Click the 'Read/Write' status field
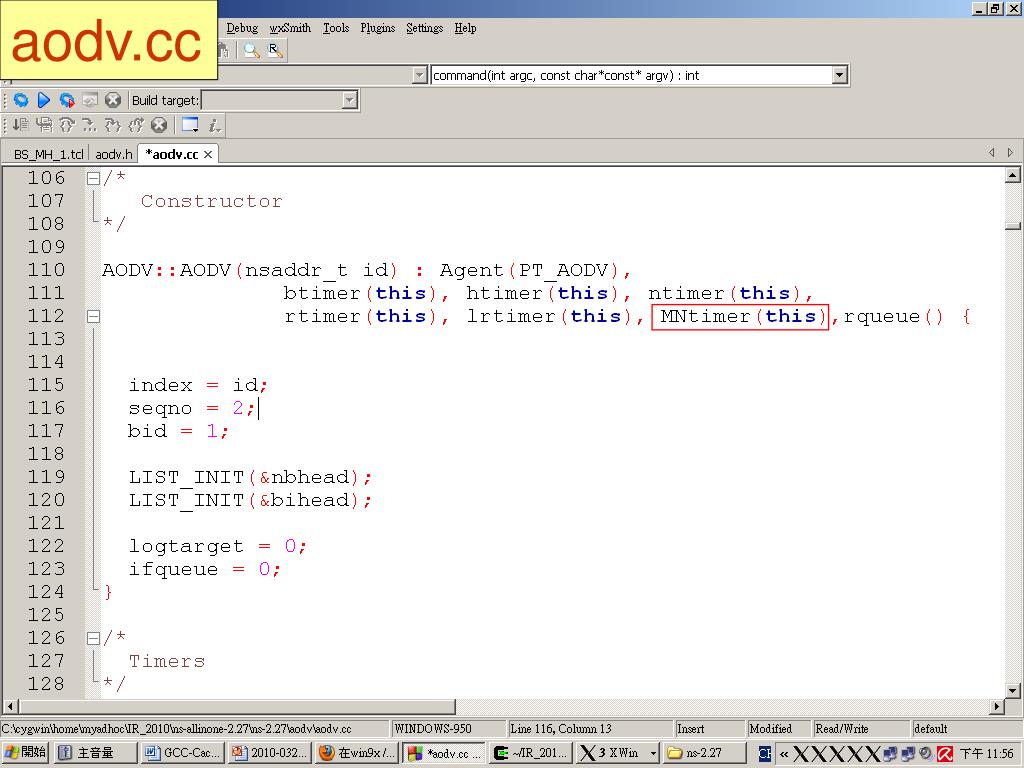 (x=860, y=729)
